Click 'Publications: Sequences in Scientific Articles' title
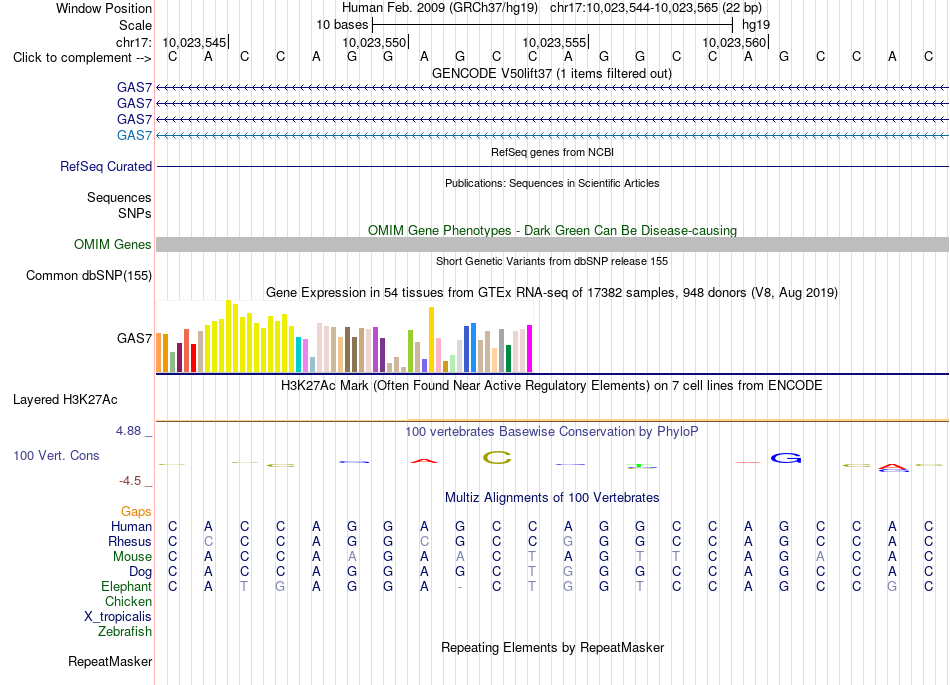This screenshot has width=950, height=685. 552,183
